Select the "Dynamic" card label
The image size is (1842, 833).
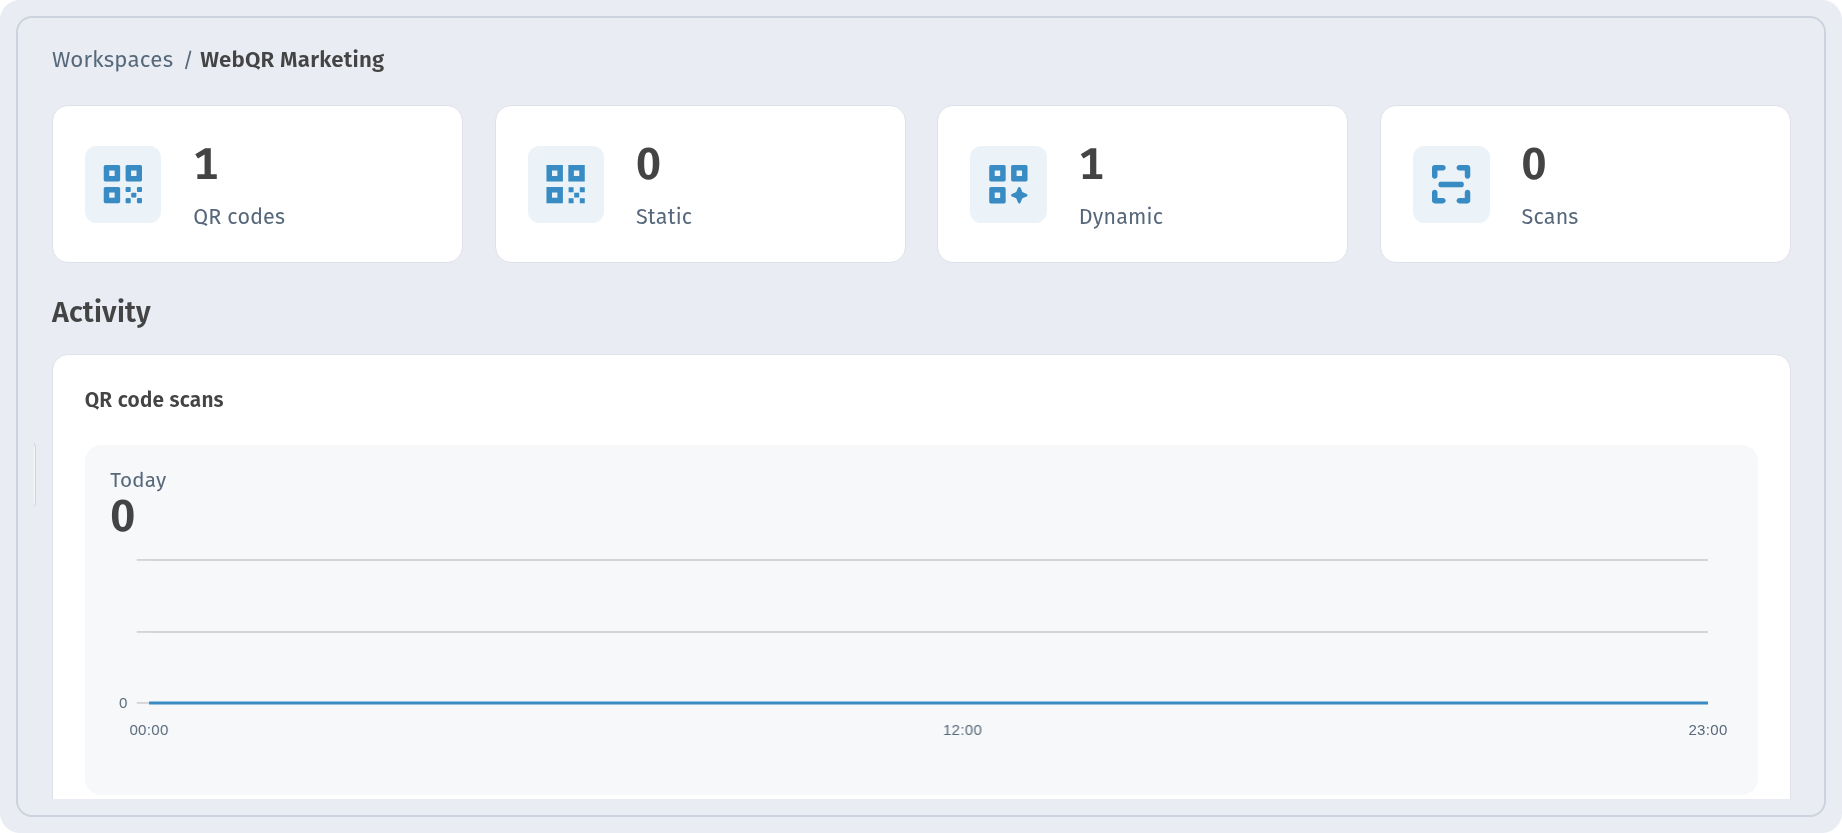pyautogui.click(x=1121, y=217)
